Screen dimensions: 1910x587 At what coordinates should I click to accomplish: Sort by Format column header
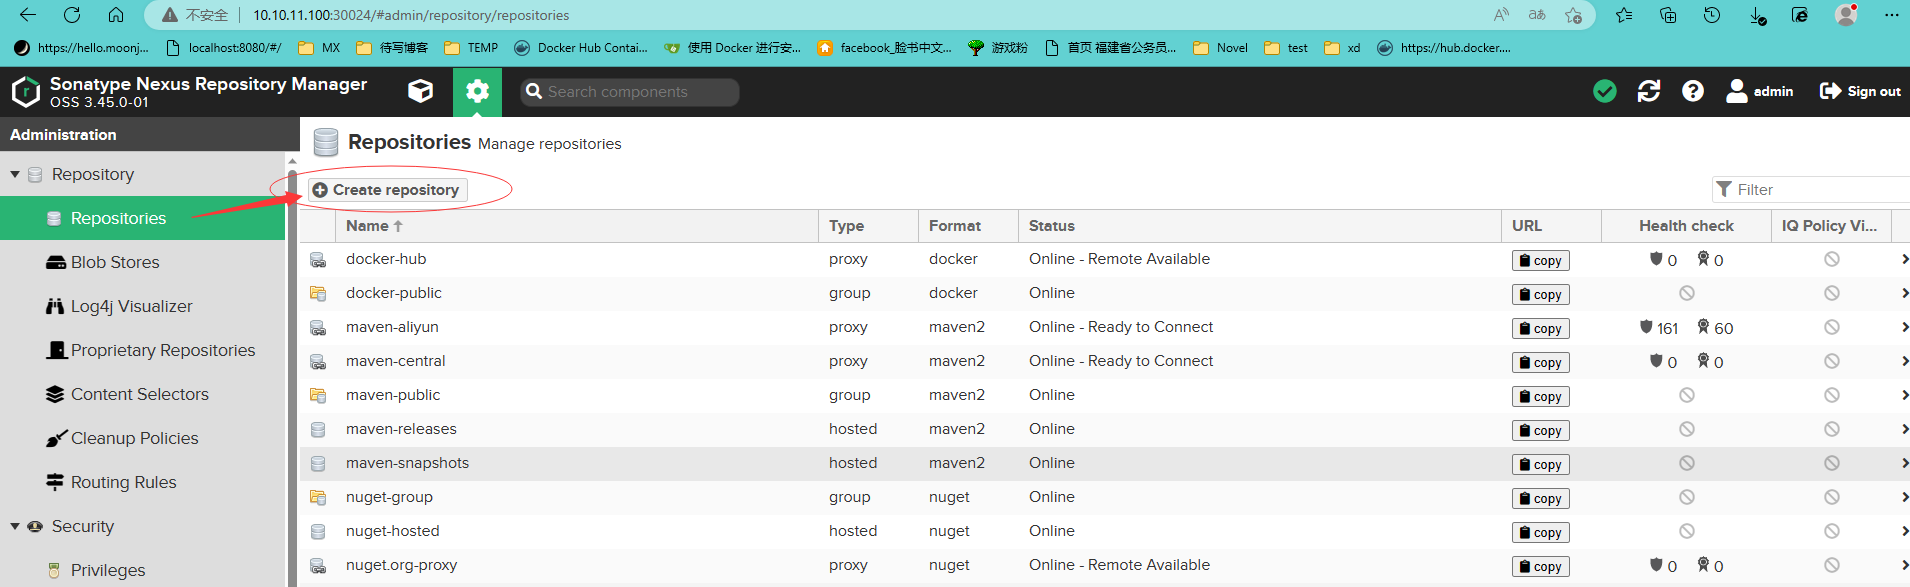[968, 226]
